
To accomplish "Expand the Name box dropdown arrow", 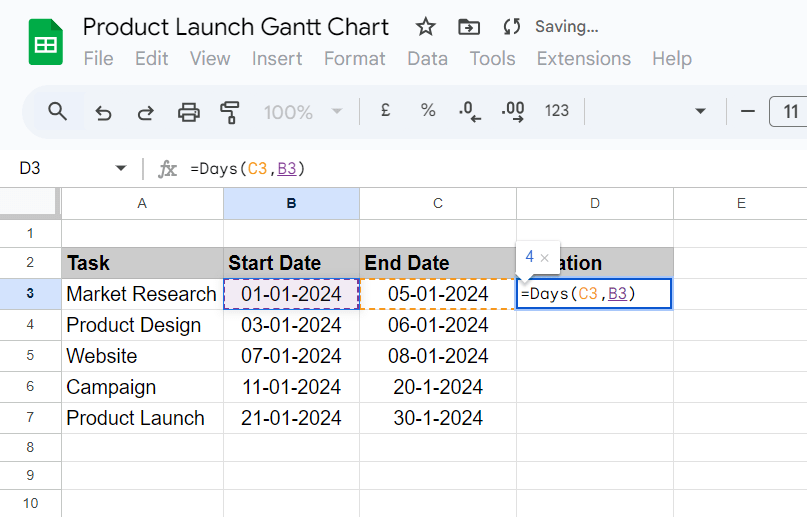I will tap(121, 168).
